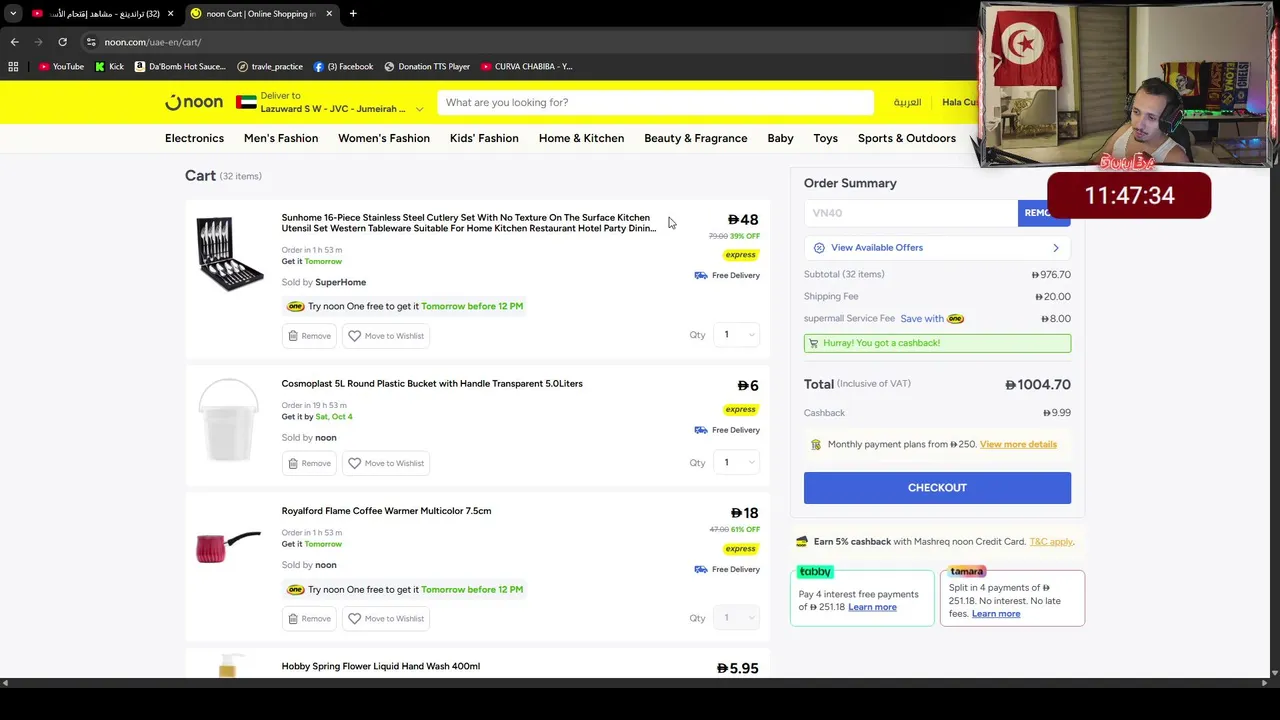Click trash icon to remove Cosmoplast bucket
The height and width of the screenshot is (720, 1280).
point(293,463)
